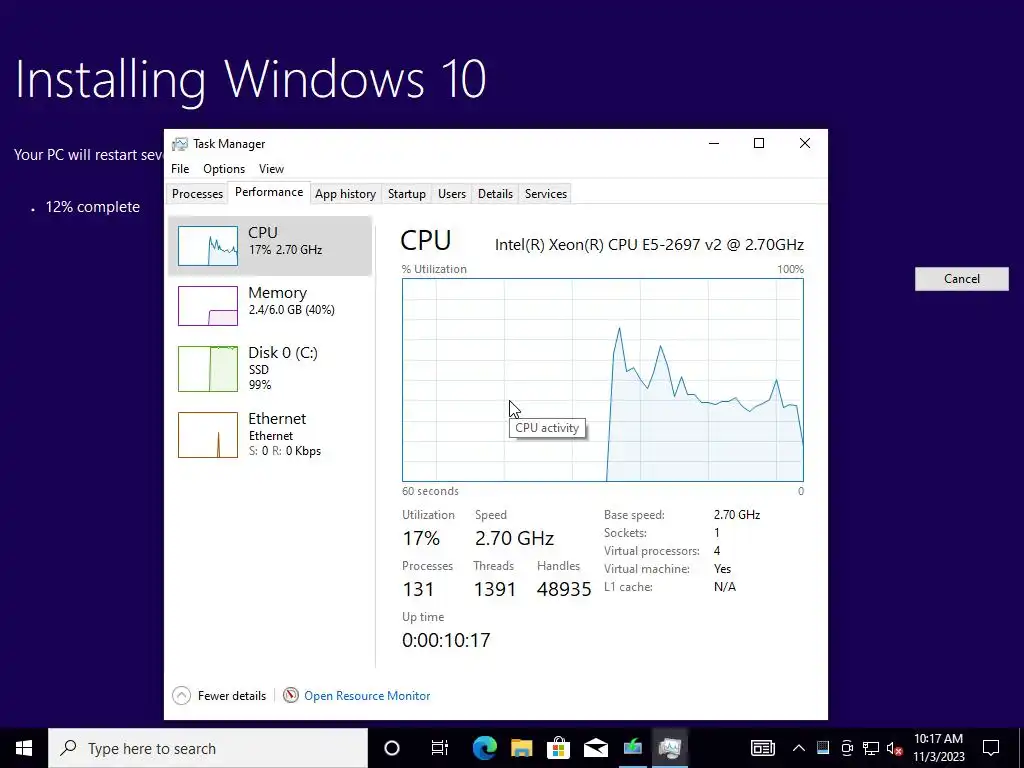Click the Task Manager taskbar icon
The width and height of the screenshot is (1024, 768).
tap(670, 748)
